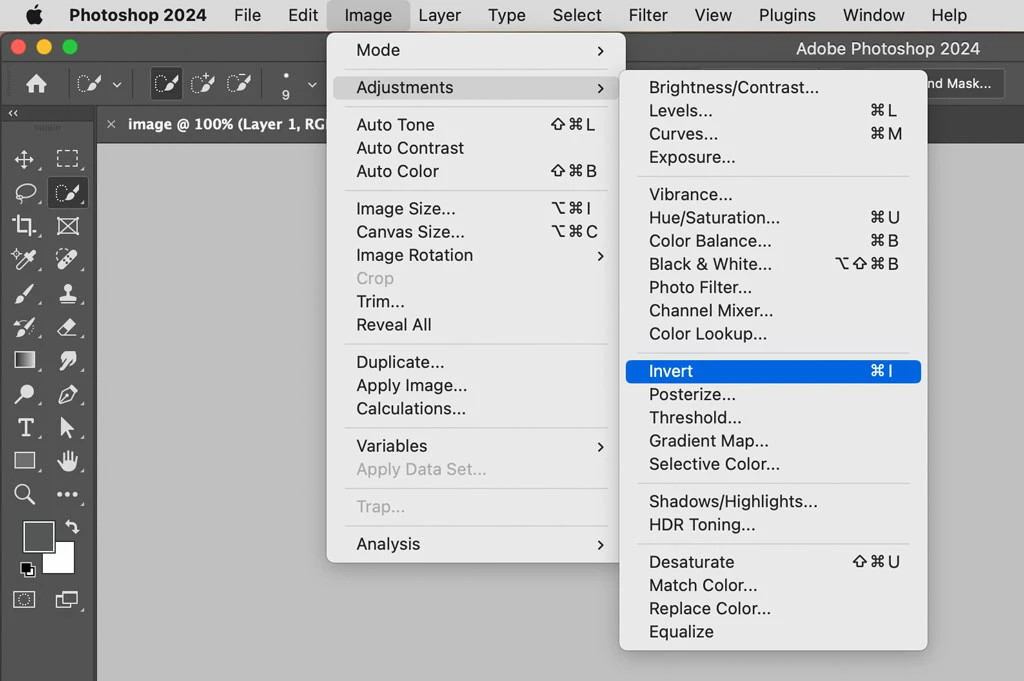Change screen mode icon
Viewport: 1024px width, 681px height.
point(67,599)
